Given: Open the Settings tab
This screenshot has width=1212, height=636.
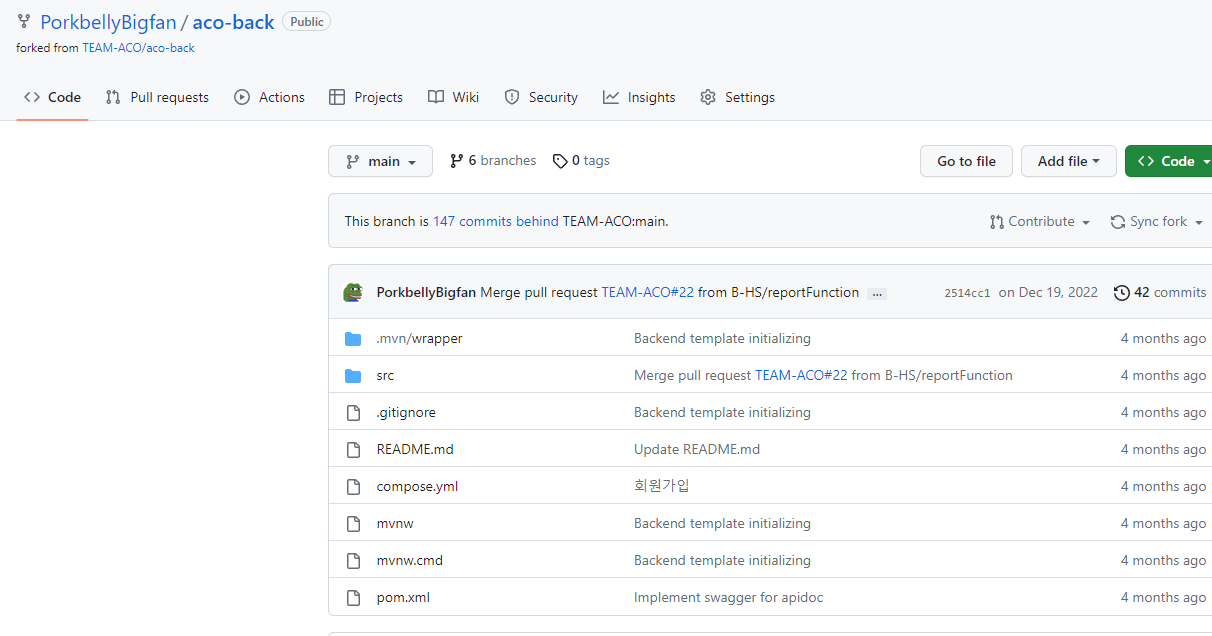Looking at the screenshot, I should (x=738, y=97).
